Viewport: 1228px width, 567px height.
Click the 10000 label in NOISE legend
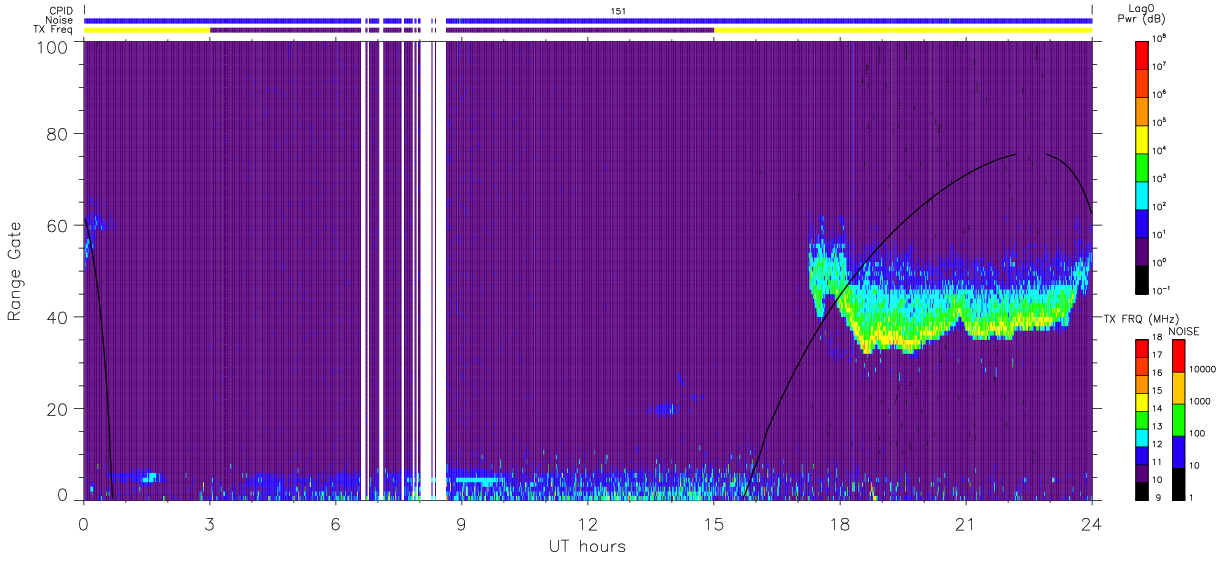tap(1201, 370)
